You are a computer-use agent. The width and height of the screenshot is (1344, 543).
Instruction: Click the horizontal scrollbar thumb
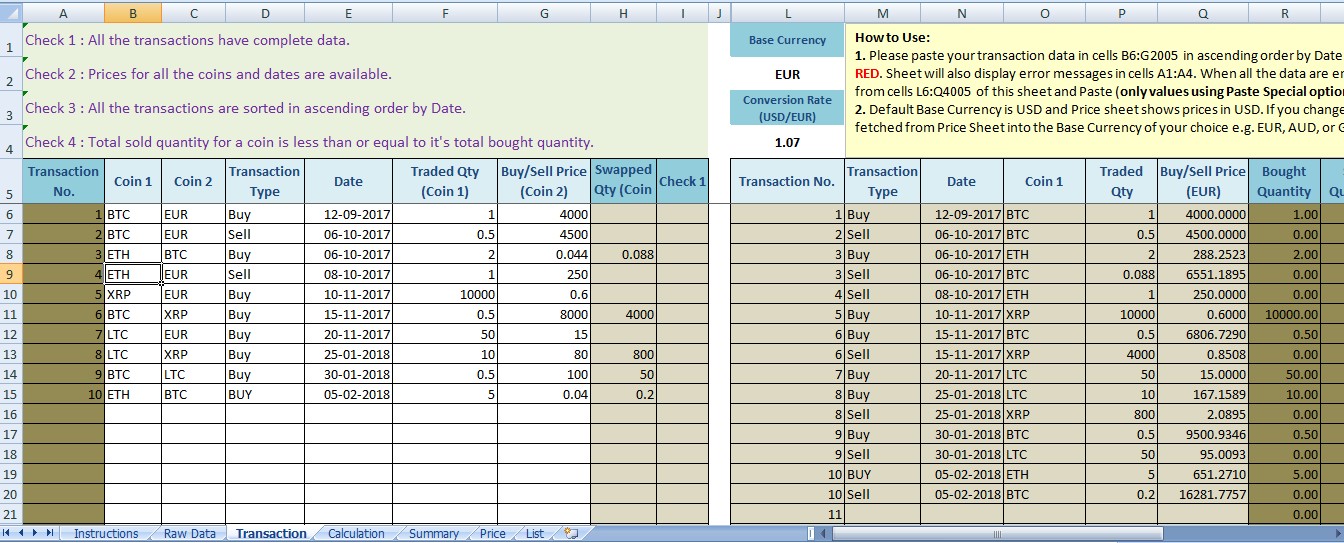(996, 534)
